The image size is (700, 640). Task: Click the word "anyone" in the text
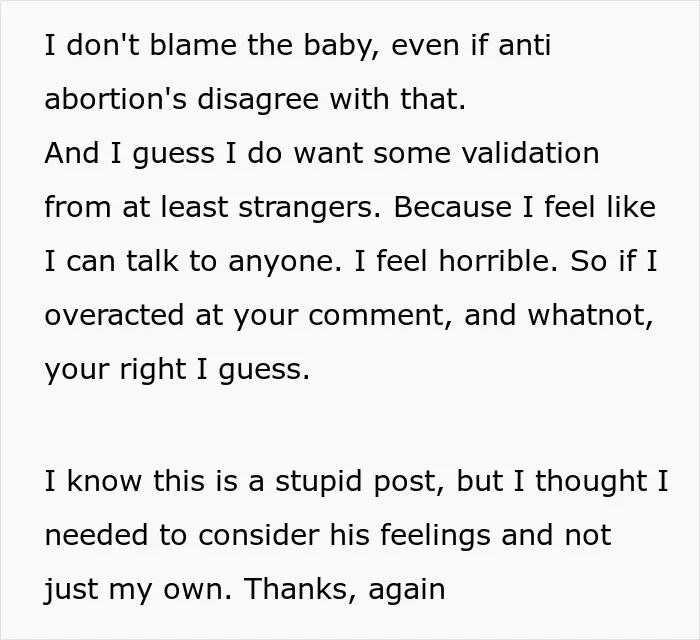click(280, 262)
